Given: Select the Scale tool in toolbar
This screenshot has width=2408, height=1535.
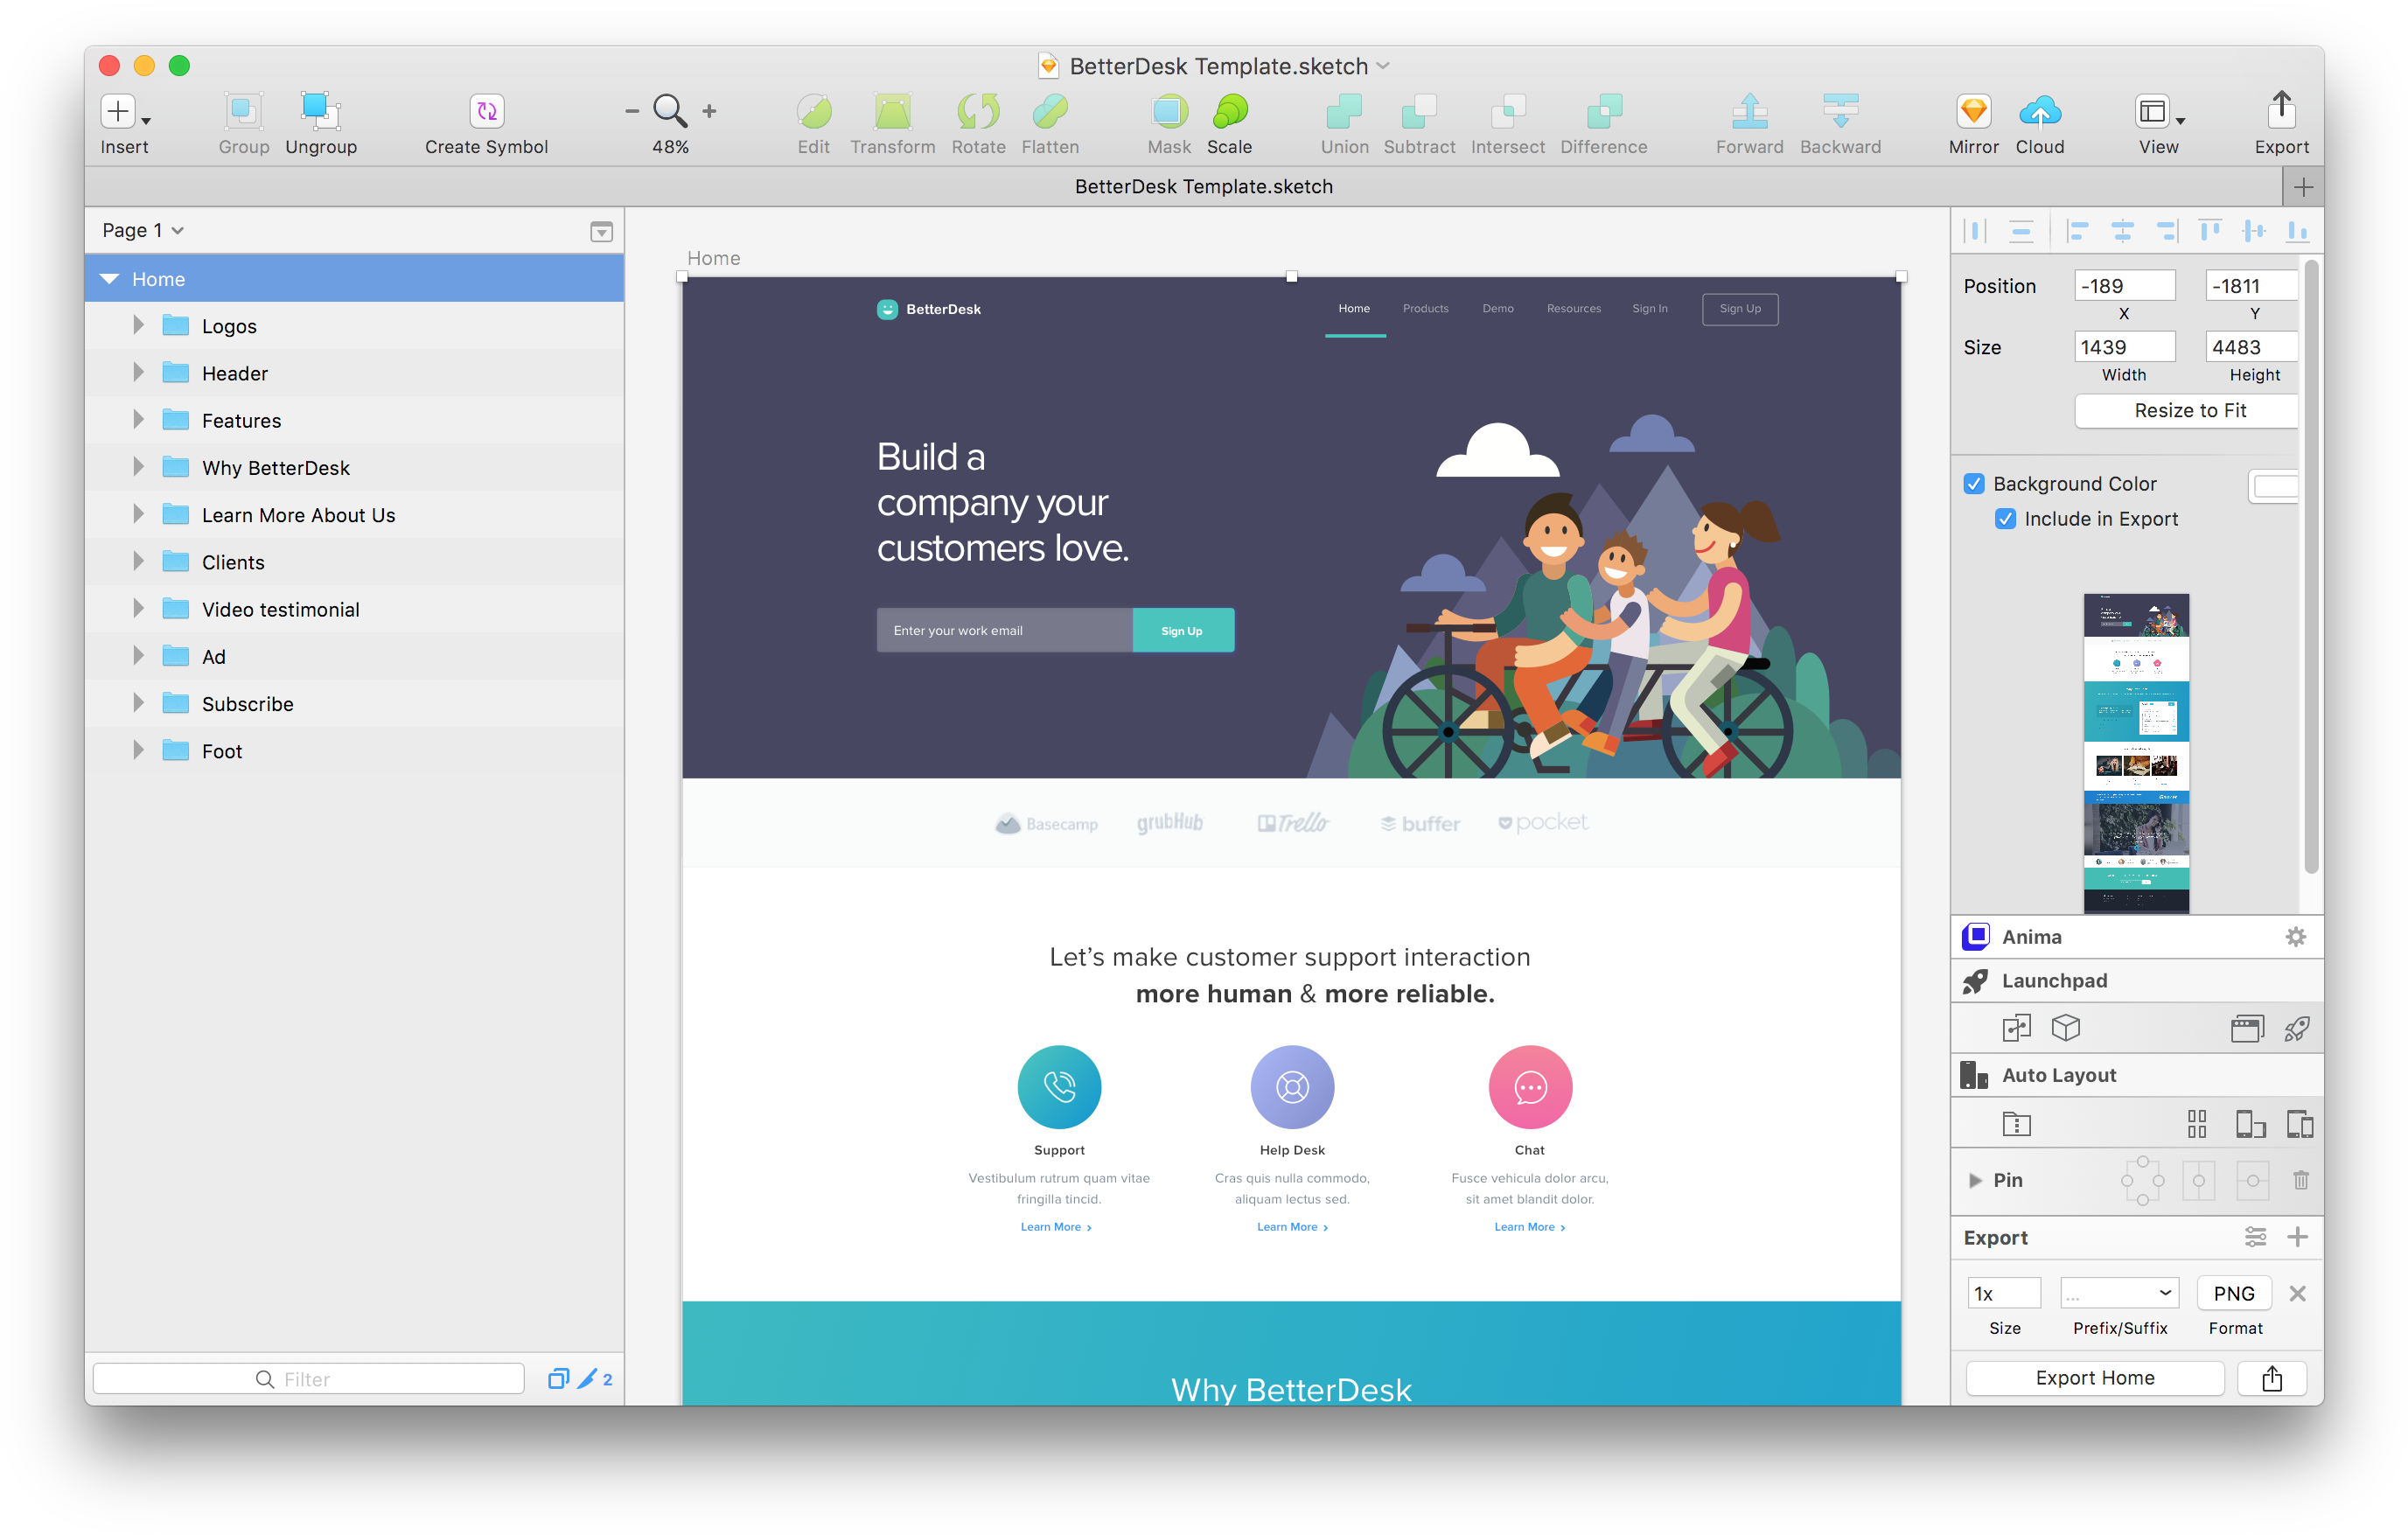Looking at the screenshot, I should coord(1229,111).
